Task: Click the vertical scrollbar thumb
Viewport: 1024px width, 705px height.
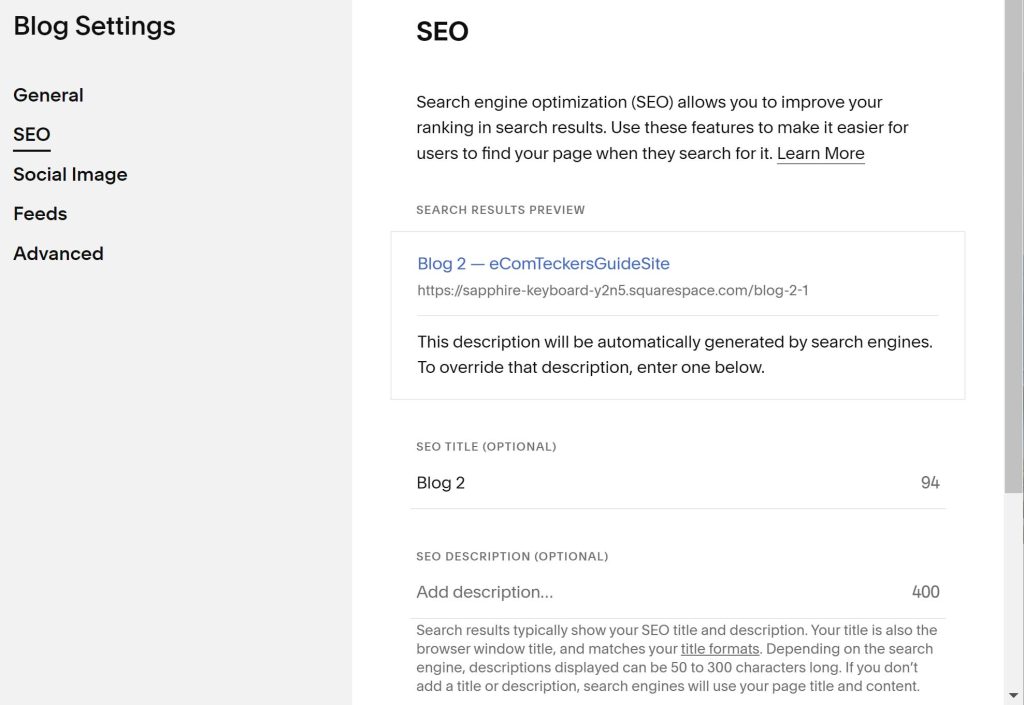Action: (1014, 246)
